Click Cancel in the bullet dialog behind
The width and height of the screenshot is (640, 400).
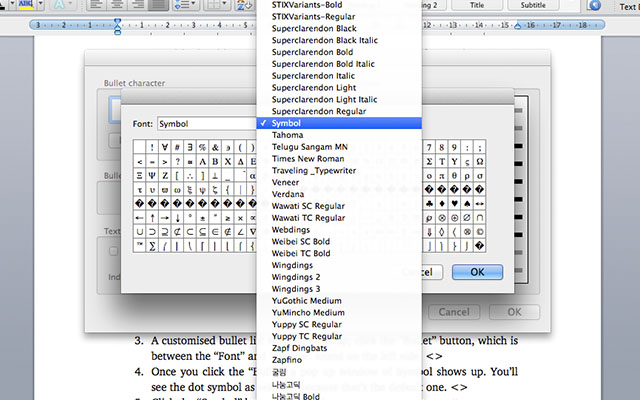pyautogui.click(x=454, y=312)
